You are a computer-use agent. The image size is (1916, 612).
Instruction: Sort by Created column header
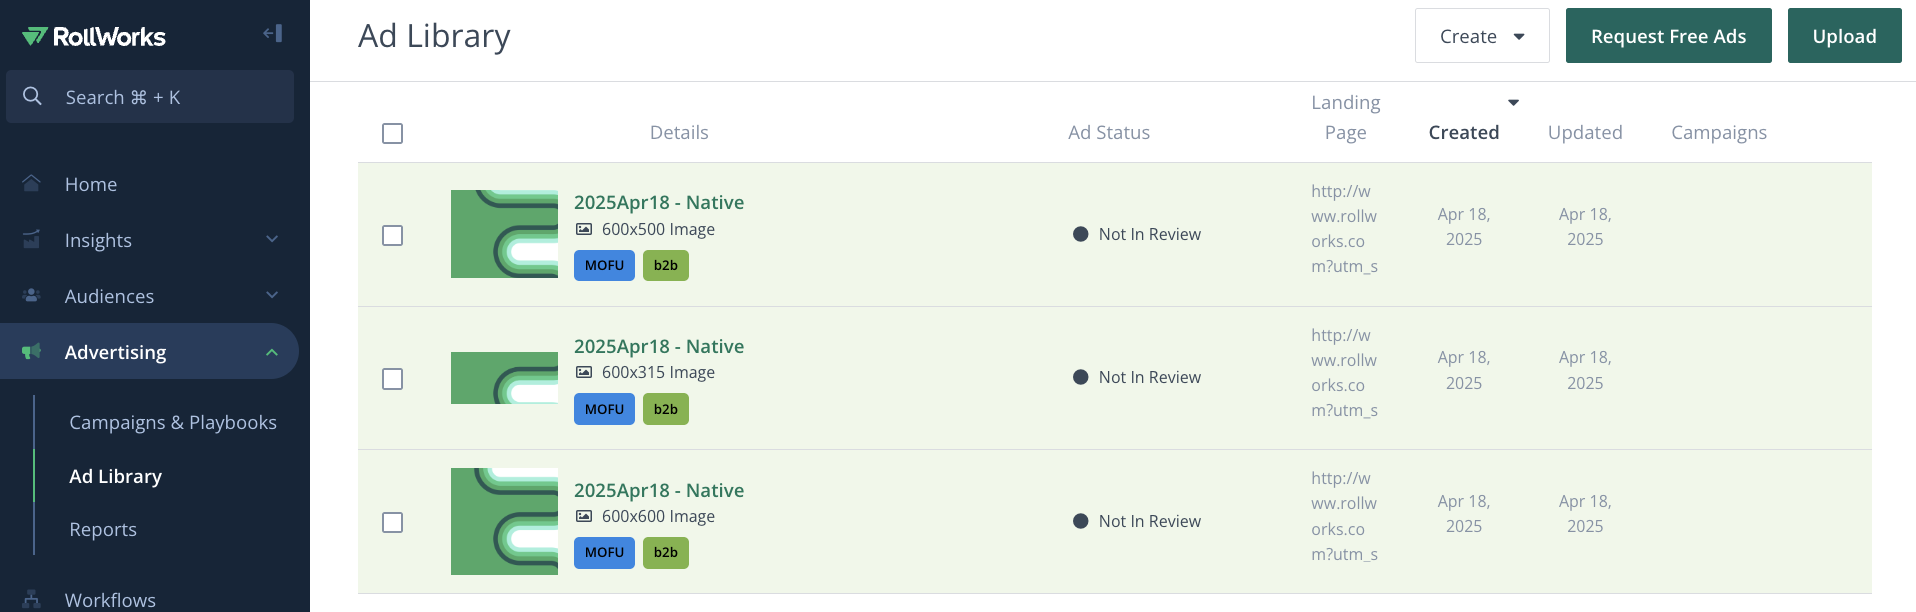pos(1464,132)
